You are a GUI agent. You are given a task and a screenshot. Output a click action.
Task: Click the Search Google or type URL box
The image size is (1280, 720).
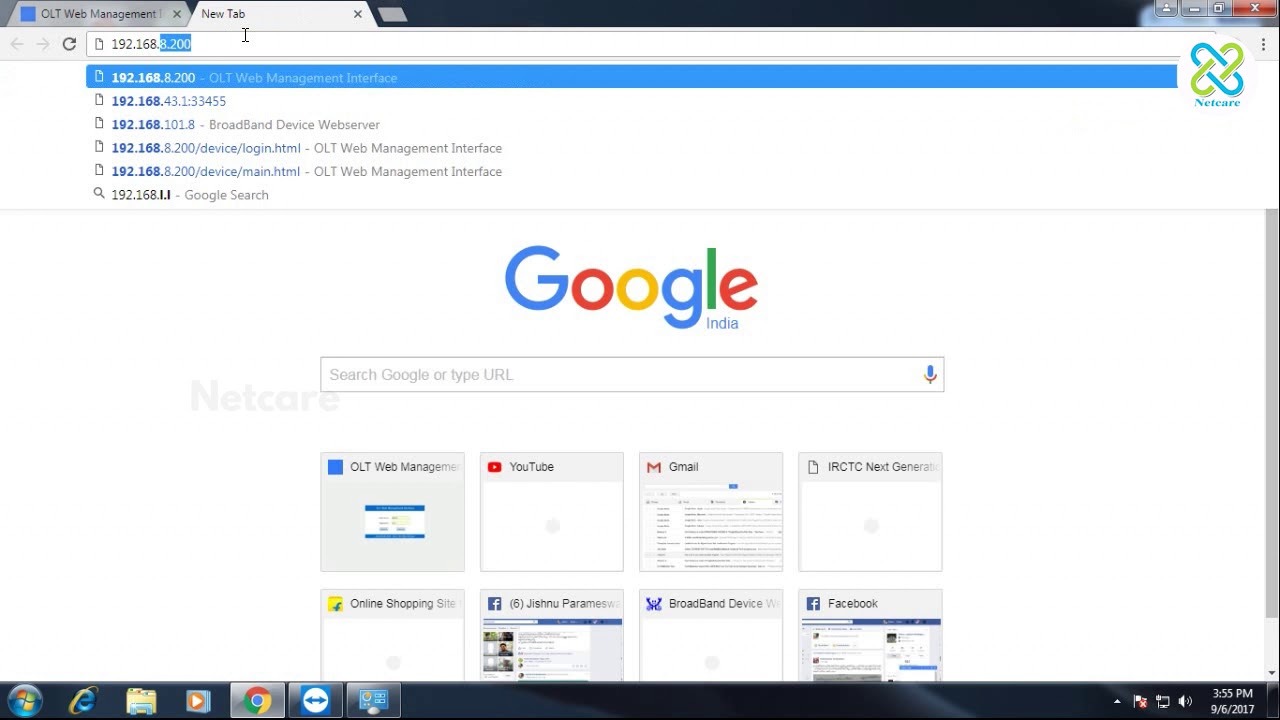[620, 375]
